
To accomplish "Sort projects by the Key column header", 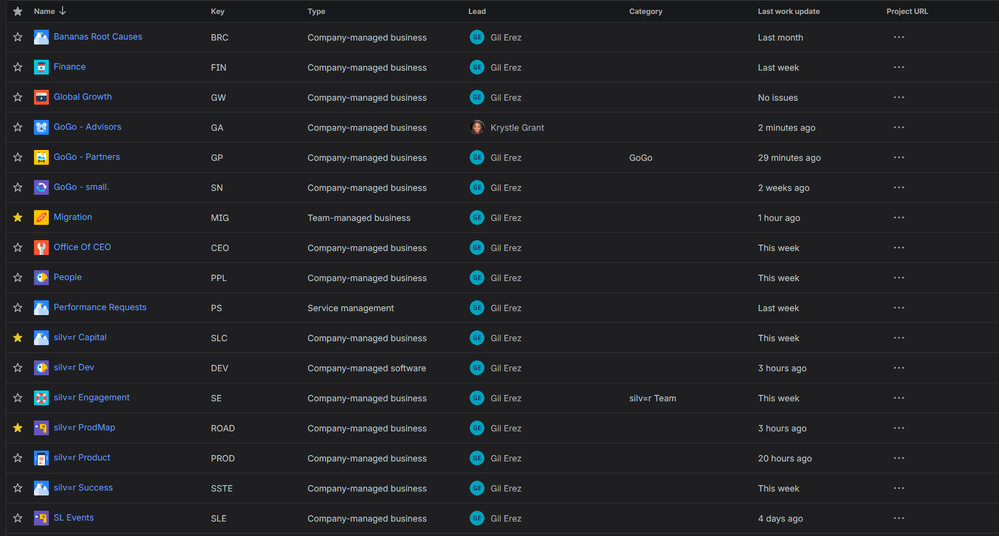I will [x=217, y=11].
